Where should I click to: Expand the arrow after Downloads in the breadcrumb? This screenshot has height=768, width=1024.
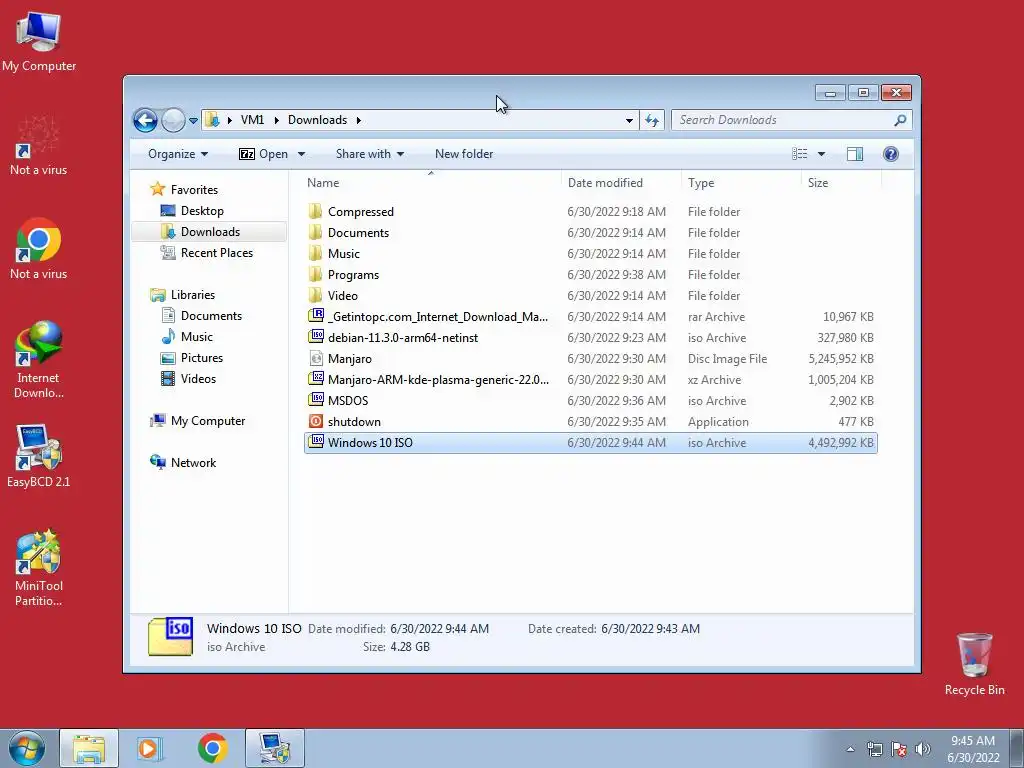pyautogui.click(x=359, y=120)
